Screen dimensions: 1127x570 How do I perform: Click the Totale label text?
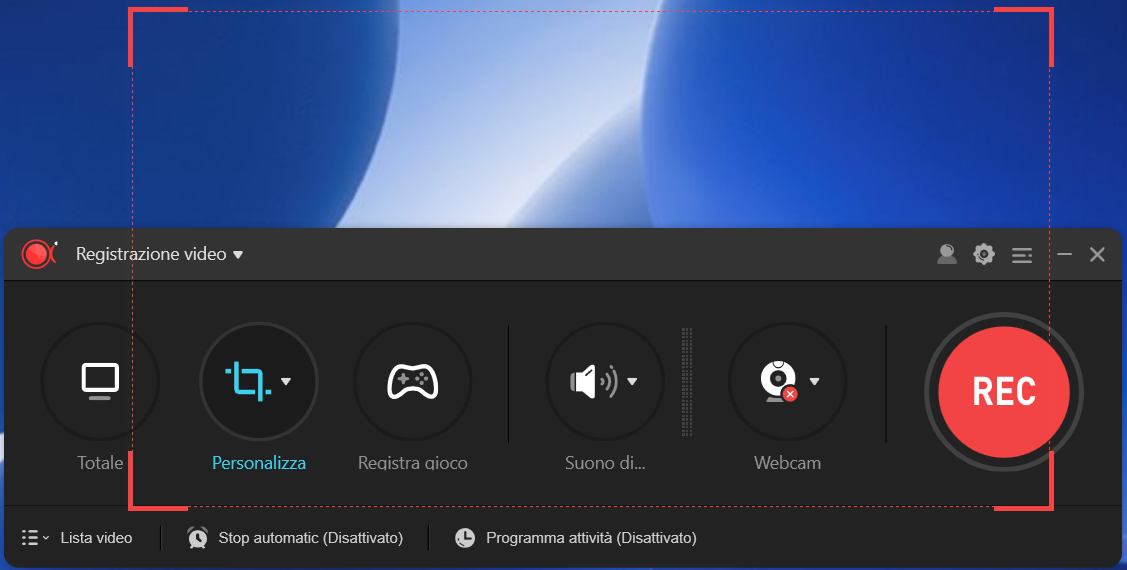tap(100, 463)
